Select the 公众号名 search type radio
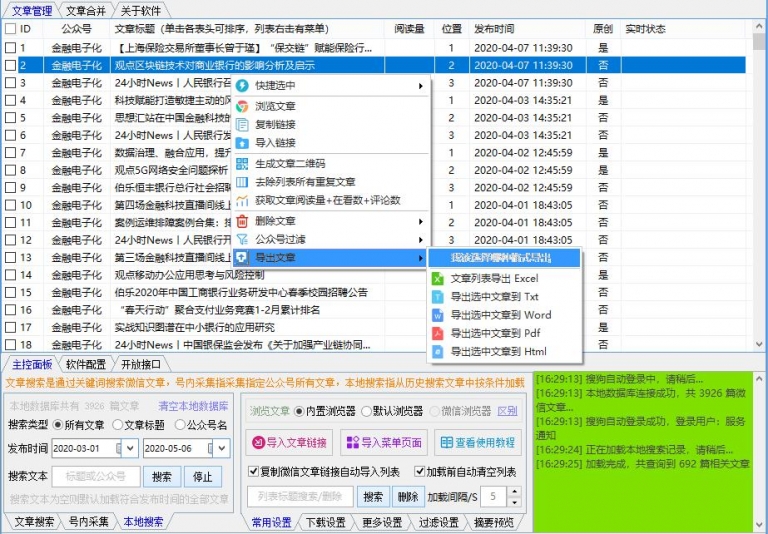 pos(180,425)
